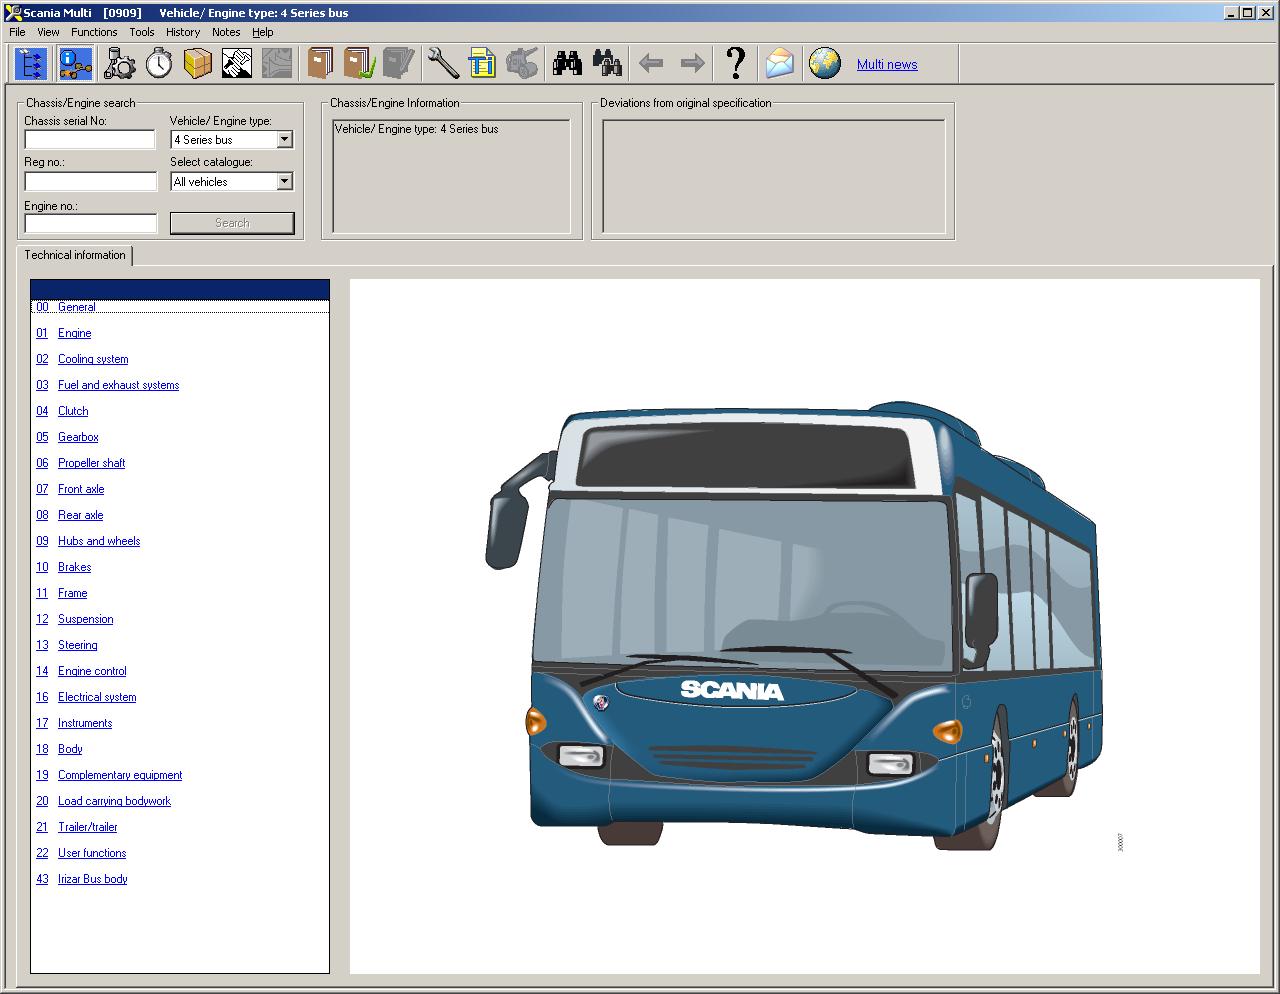Open the Tools menu
Image resolution: width=1280 pixels, height=994 pixels.
click(x=142, y=32)
